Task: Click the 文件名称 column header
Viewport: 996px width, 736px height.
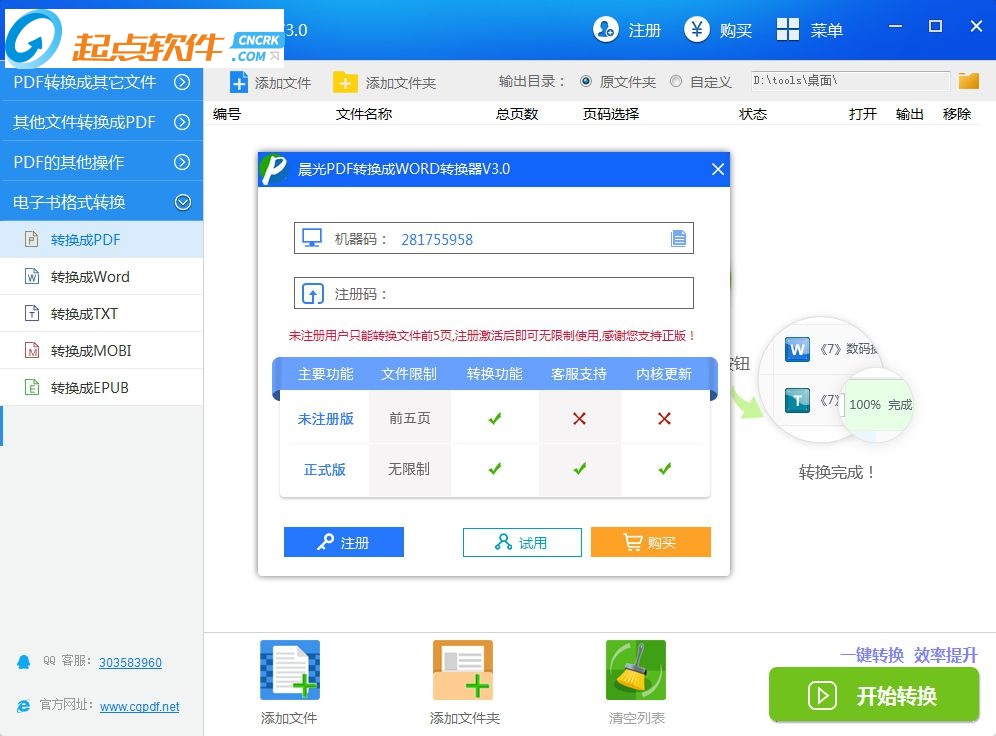Action: tap(364, 114)
